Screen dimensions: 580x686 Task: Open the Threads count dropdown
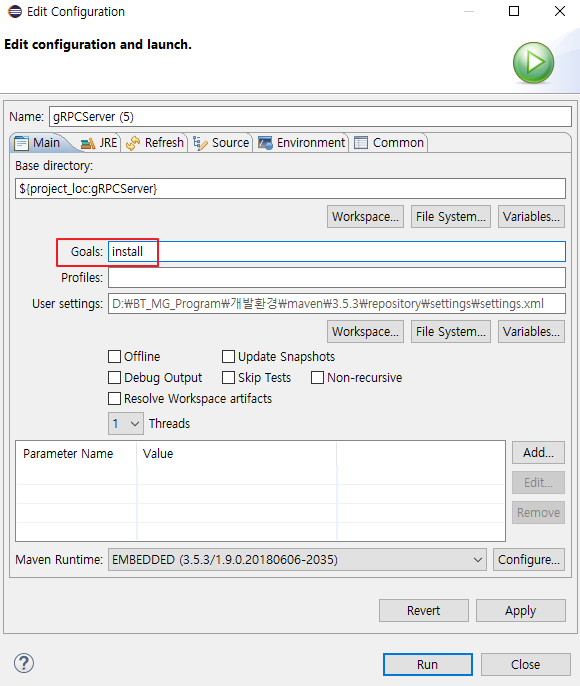[x=126, y=424]
